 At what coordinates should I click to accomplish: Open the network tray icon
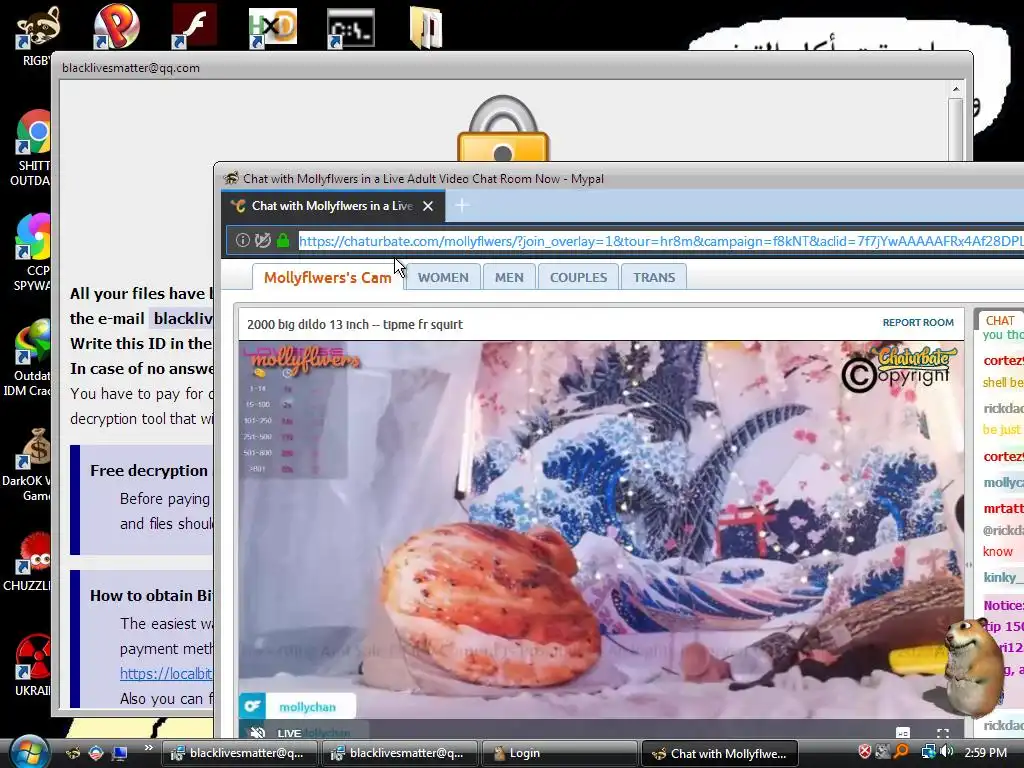[x=928, y=752]
